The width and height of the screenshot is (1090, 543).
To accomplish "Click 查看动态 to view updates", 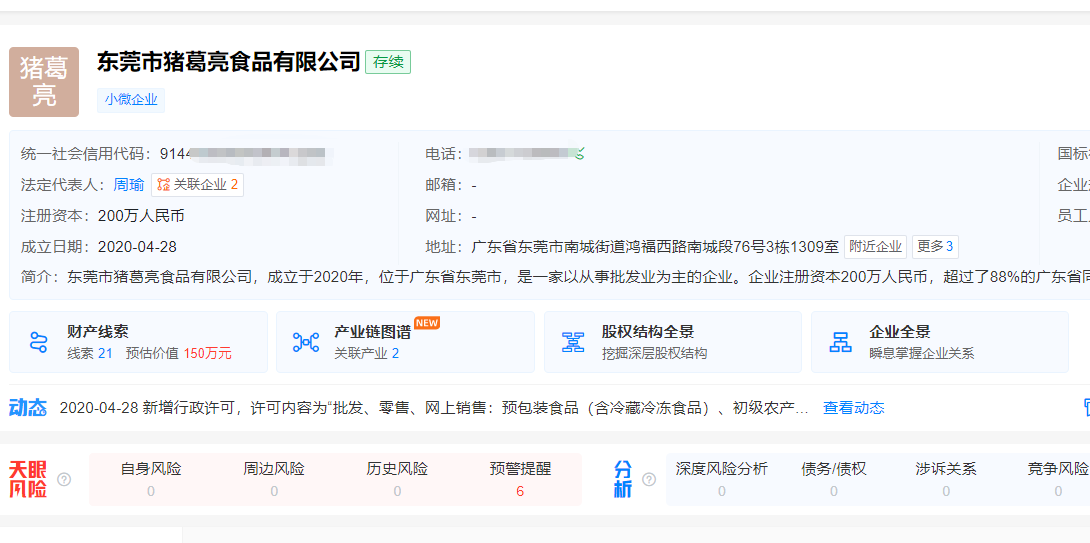I will click(853, 408).
